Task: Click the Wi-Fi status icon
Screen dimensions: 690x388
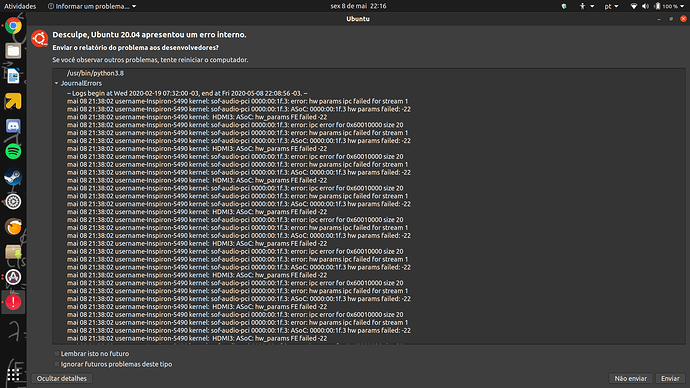Action: [633, 6]
